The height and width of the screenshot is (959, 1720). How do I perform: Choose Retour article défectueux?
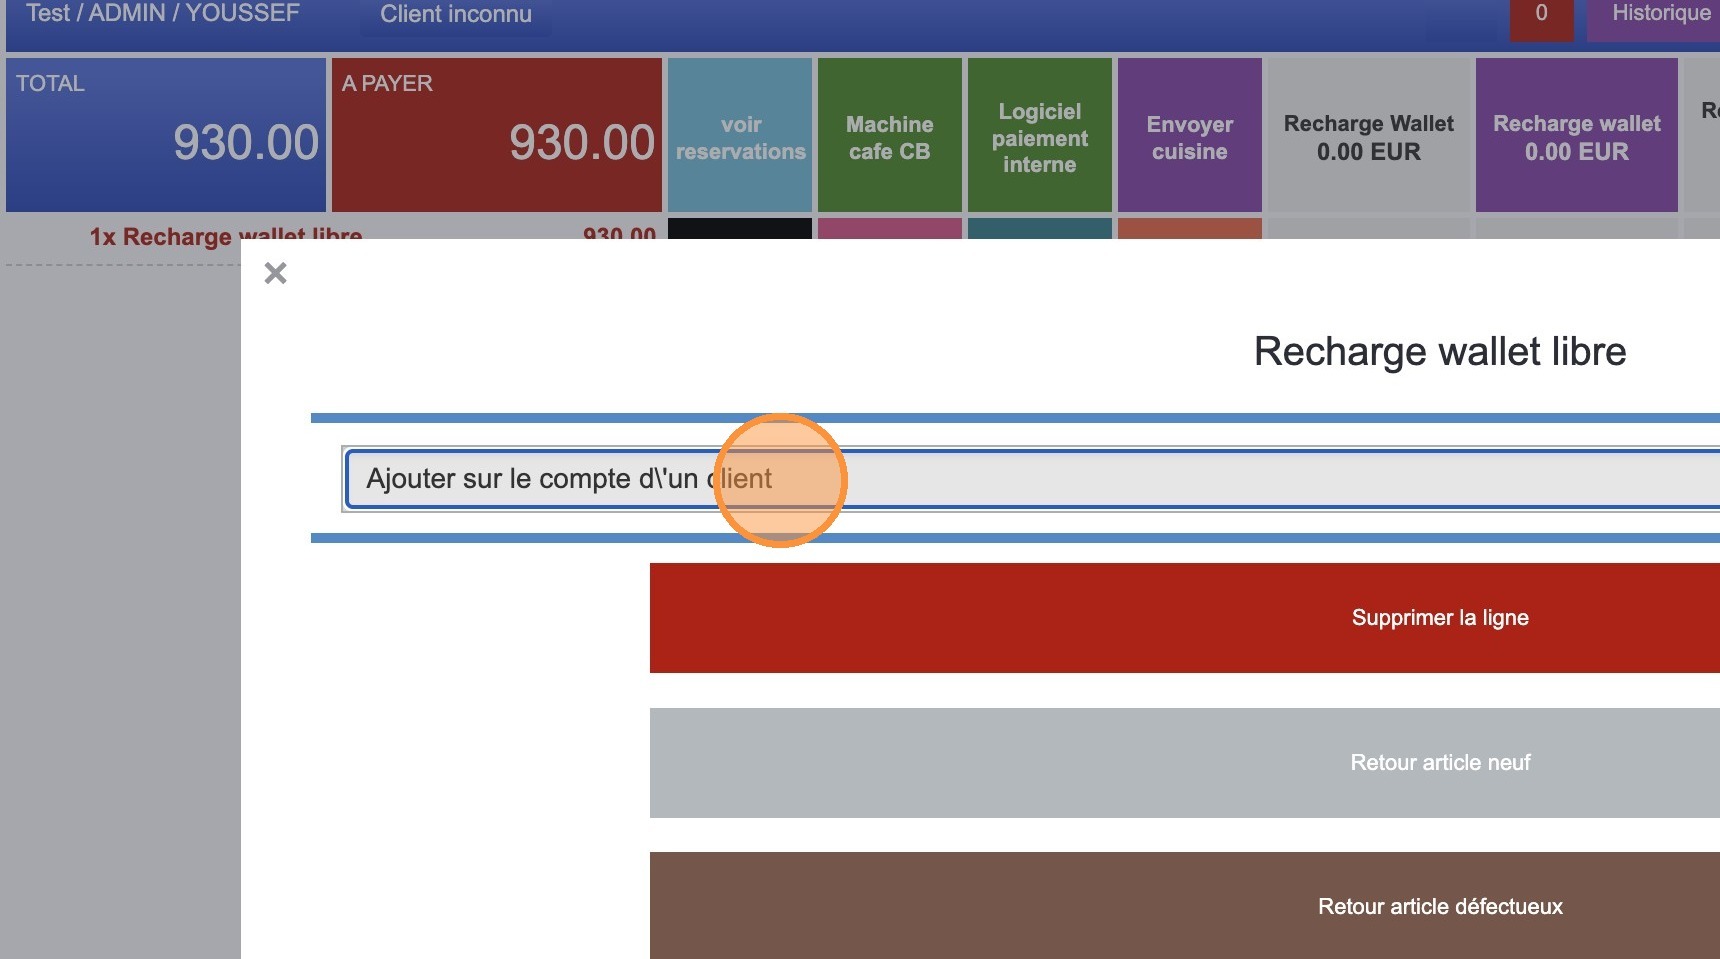pyautogui.click(x=1184, y=905)
